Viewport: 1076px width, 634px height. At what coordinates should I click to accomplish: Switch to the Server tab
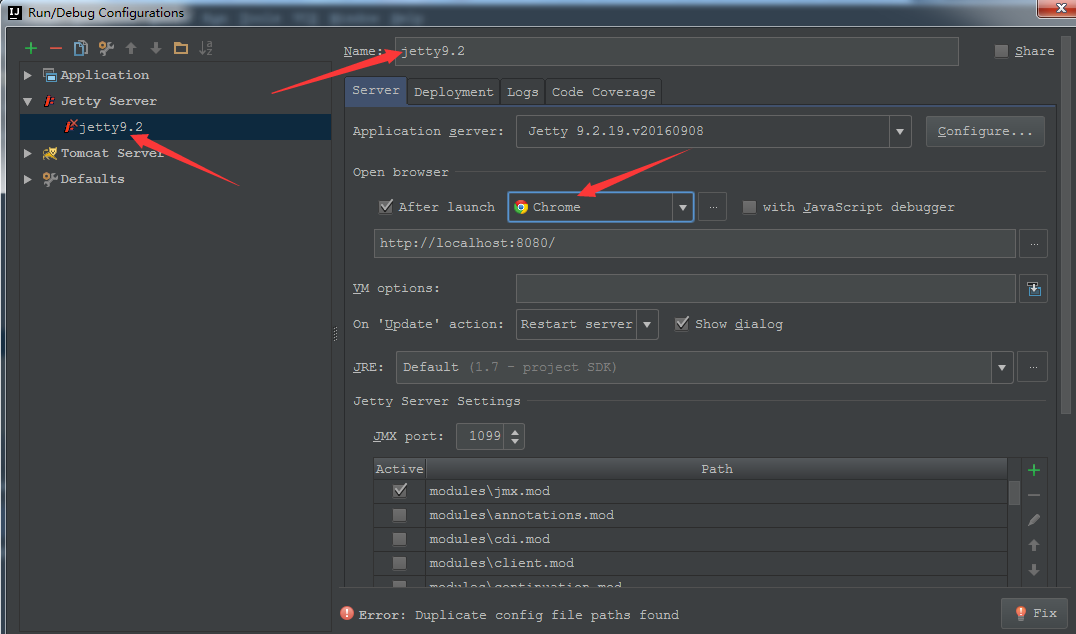375,91
